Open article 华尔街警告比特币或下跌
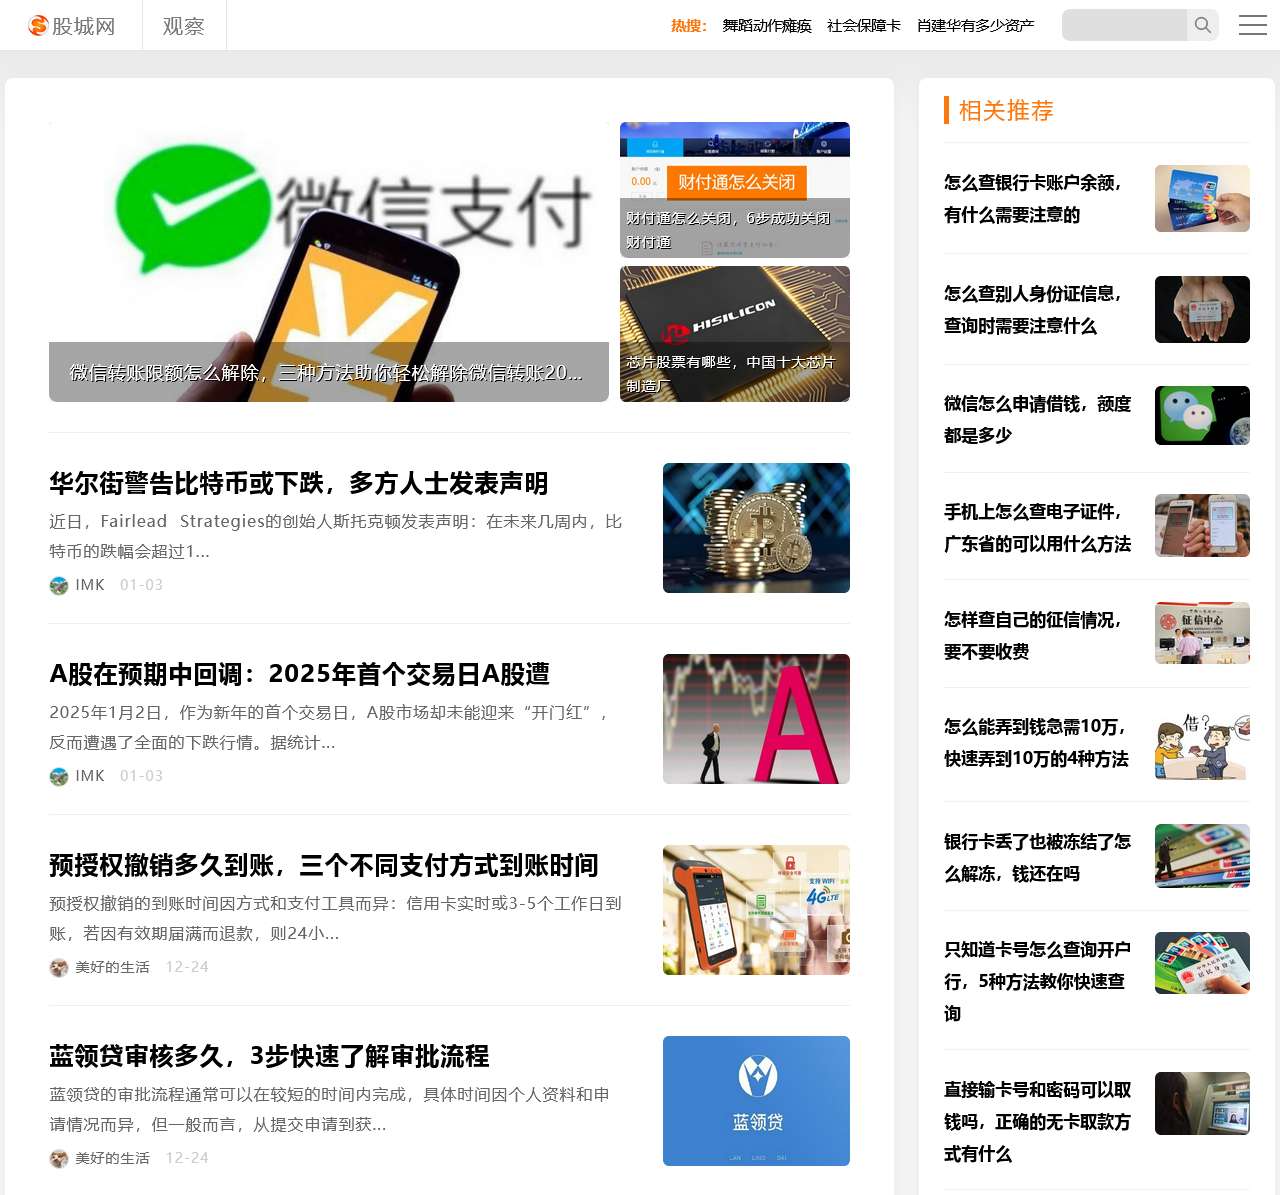The height and width of the screenshot is (1195, 1280). click(299, 484)
